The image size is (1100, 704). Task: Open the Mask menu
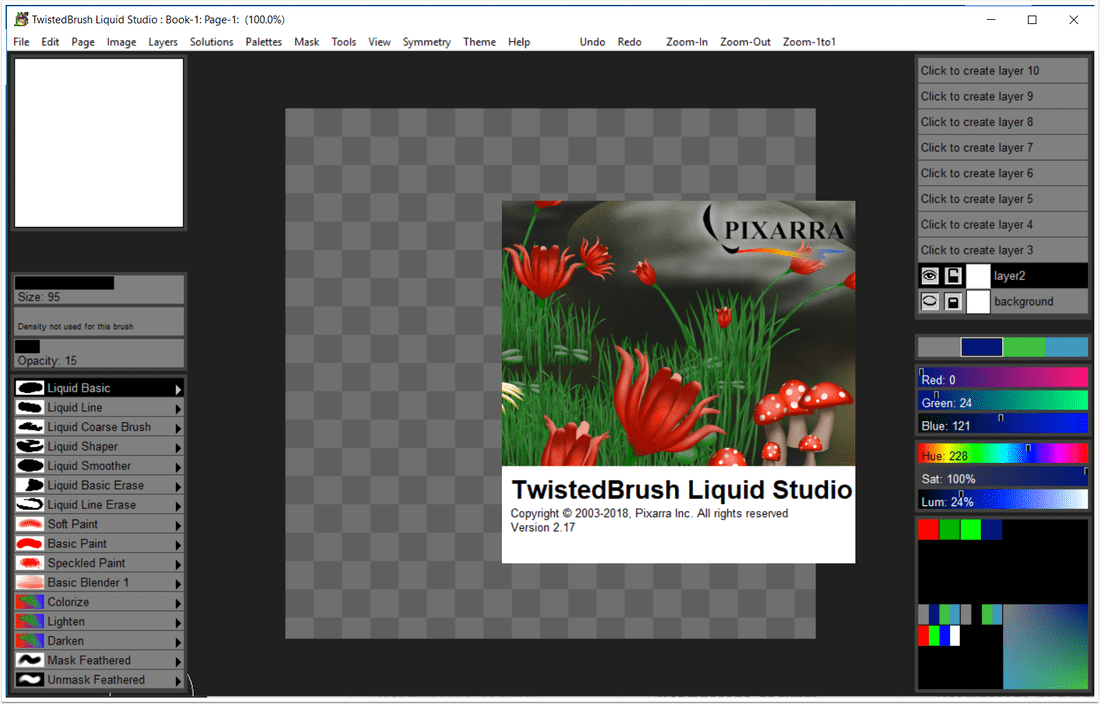coord(307,42)
